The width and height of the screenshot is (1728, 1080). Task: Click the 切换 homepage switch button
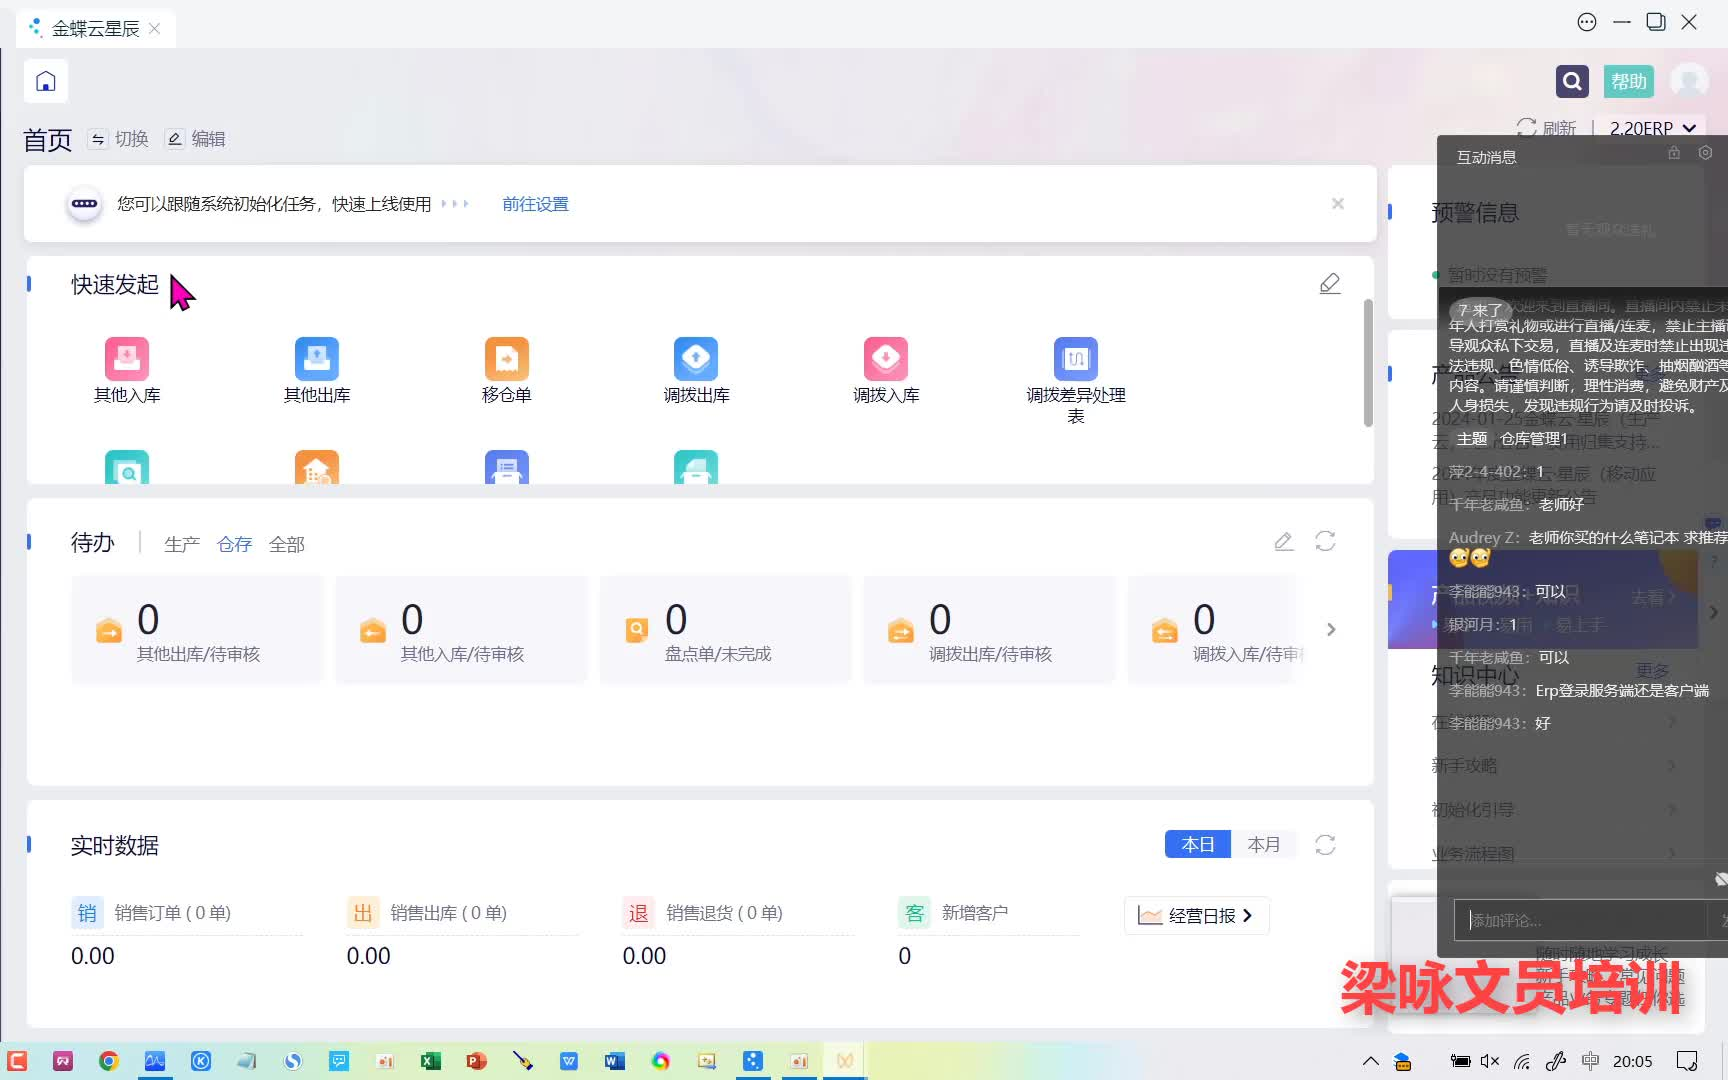[x=120, y=139]
